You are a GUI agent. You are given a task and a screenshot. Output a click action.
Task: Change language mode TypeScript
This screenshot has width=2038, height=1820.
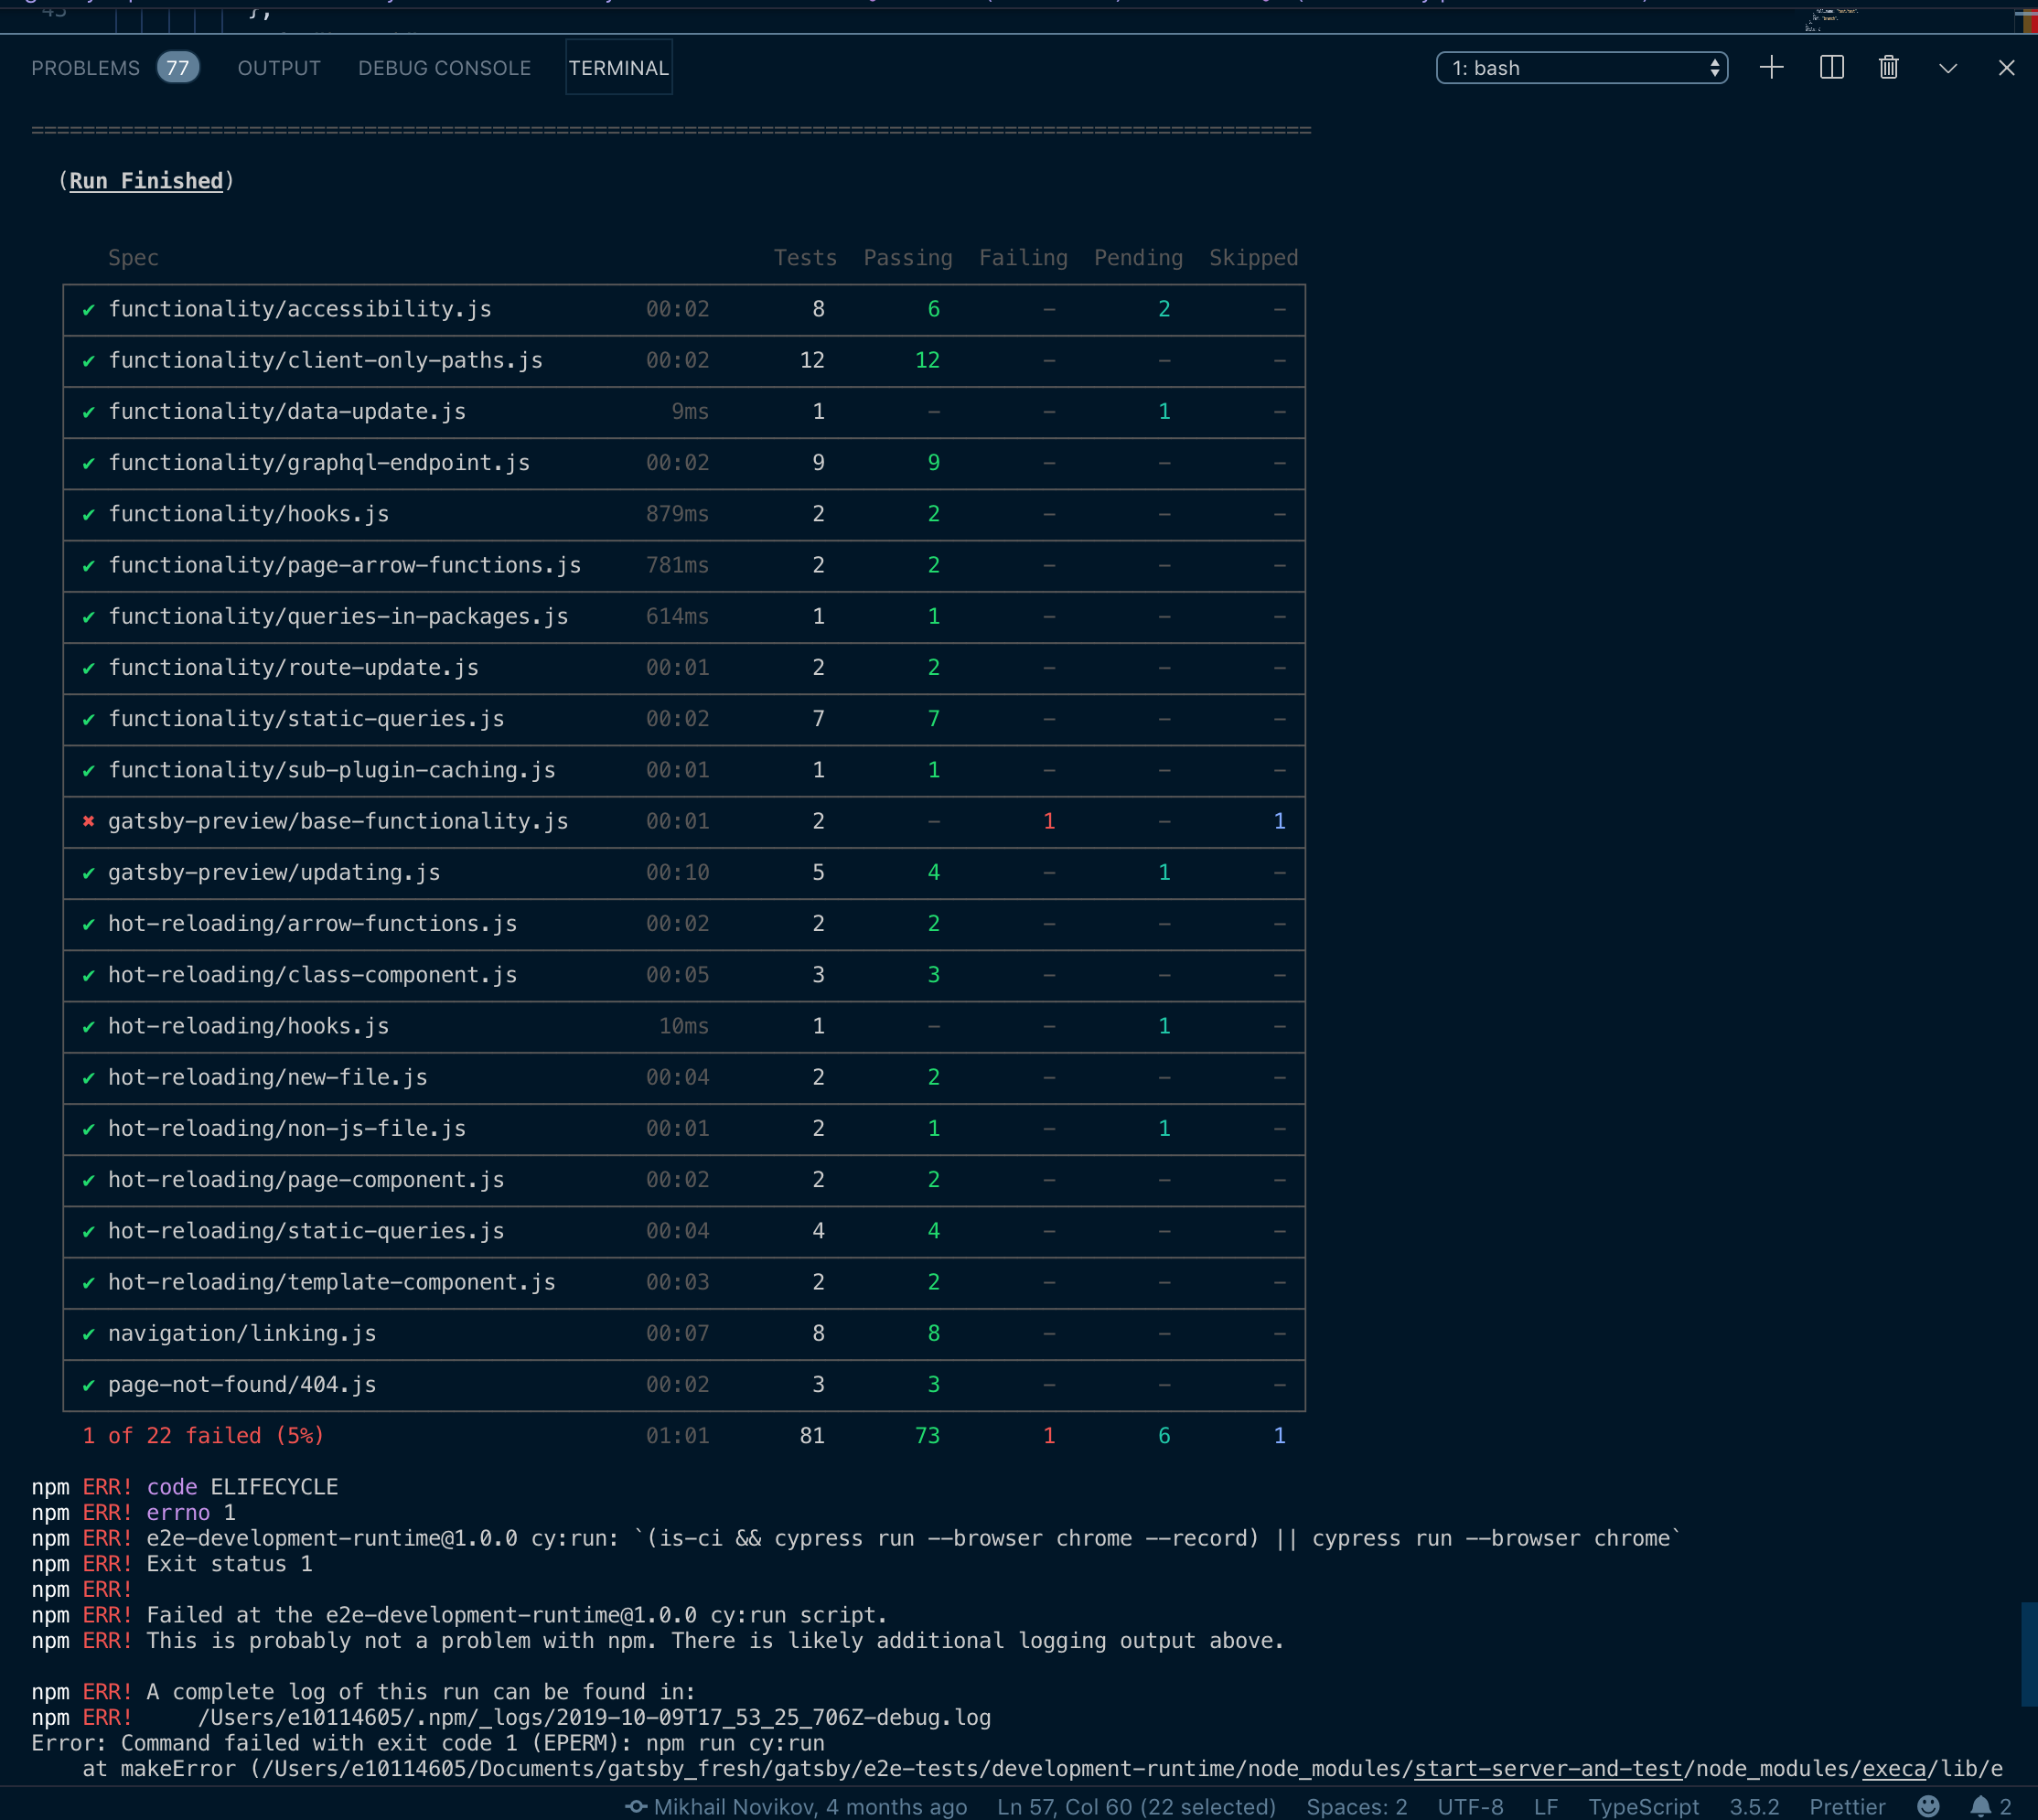click(1643, 1807)
